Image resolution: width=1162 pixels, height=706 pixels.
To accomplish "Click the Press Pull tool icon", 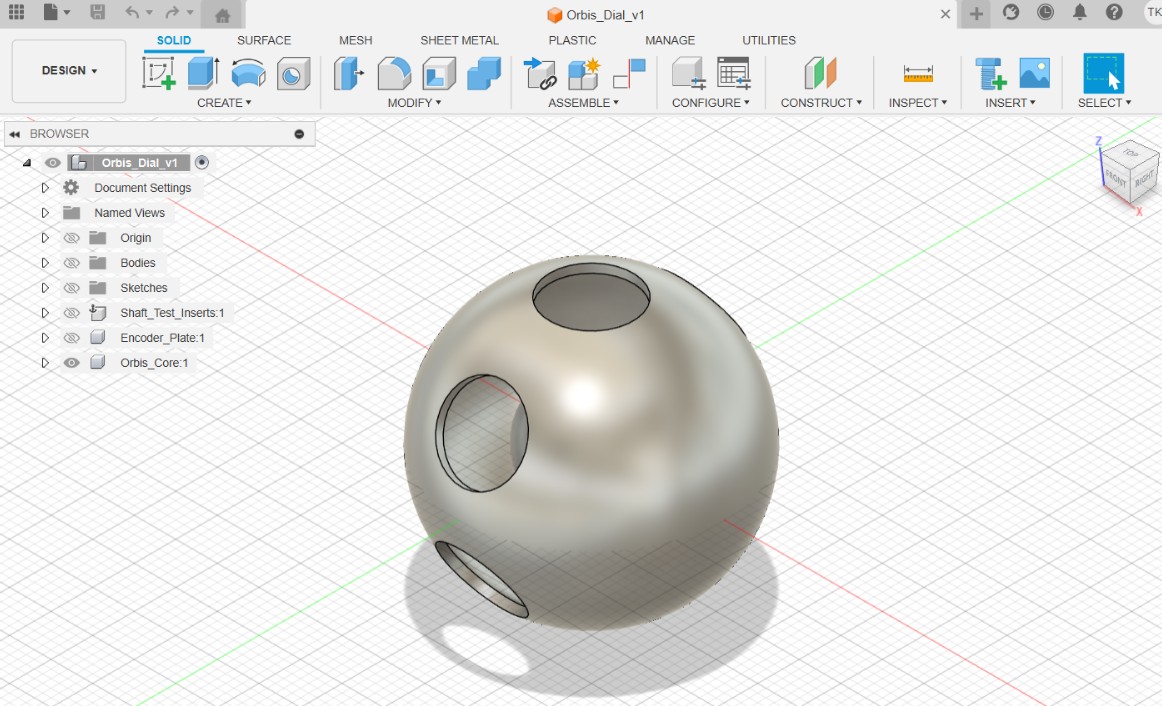I will [348, 73].
